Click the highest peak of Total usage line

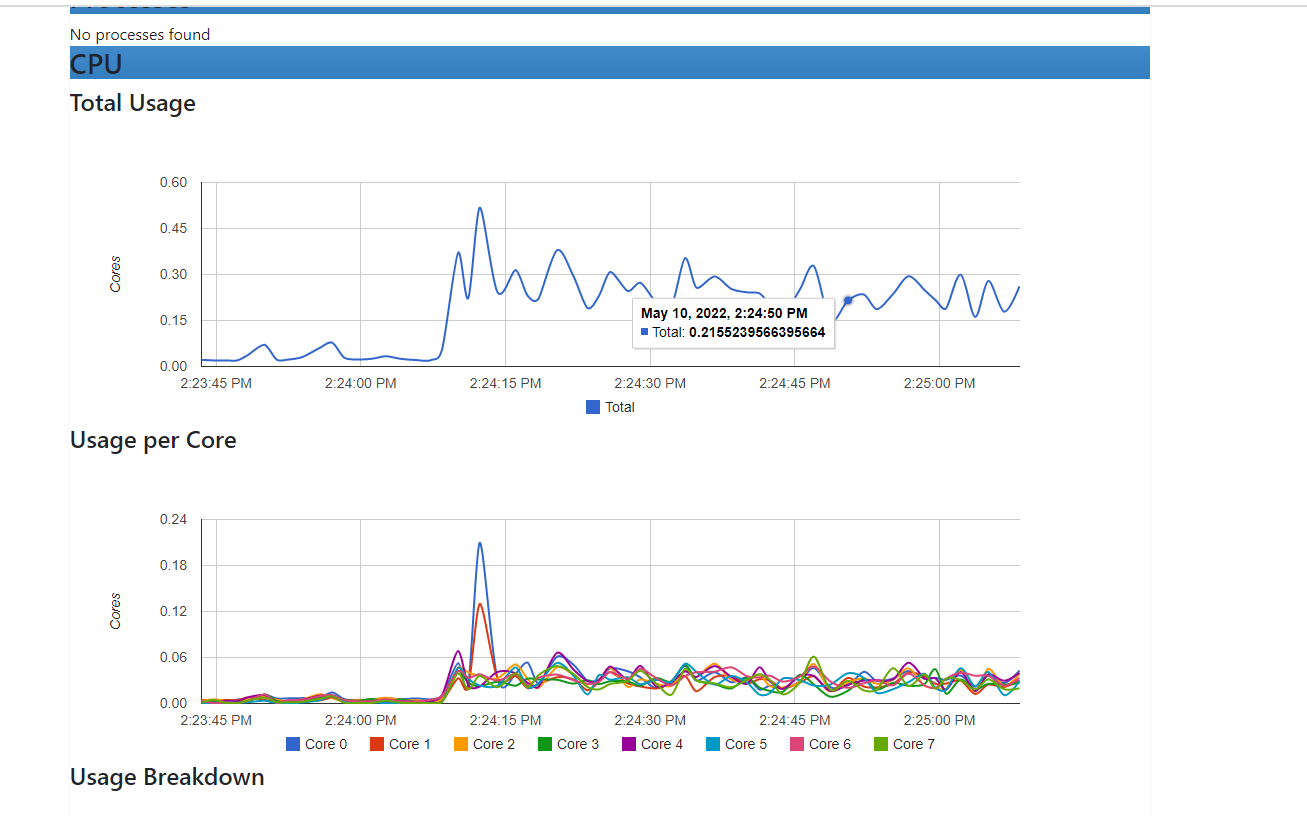click(480, 208)
